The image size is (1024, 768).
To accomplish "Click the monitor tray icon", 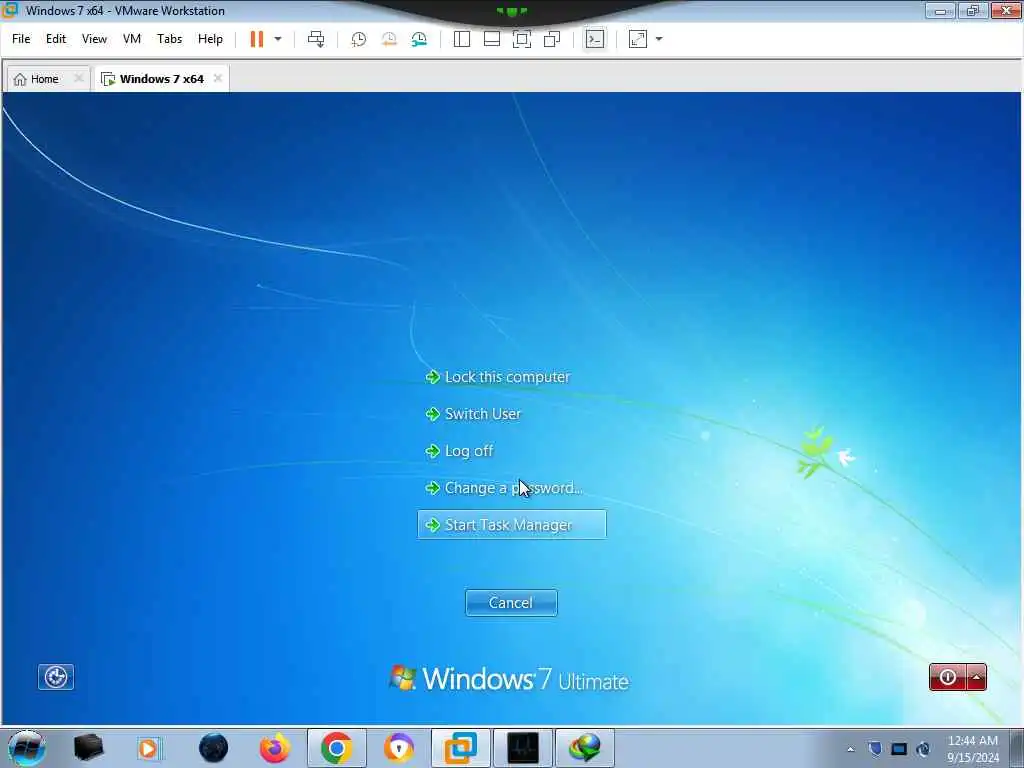I will tap(899, 749).
